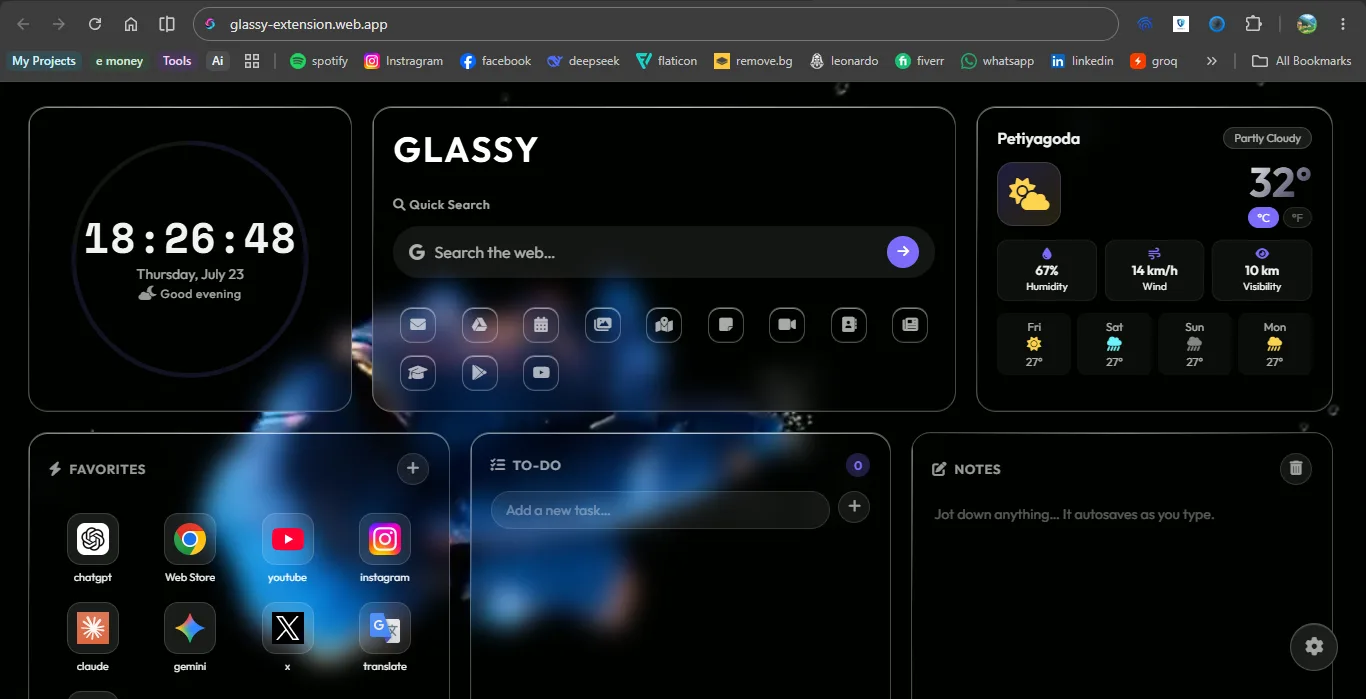The image size is (1366, 699).
Task: Open the video camera Meet shortcut
Action: 787,324
